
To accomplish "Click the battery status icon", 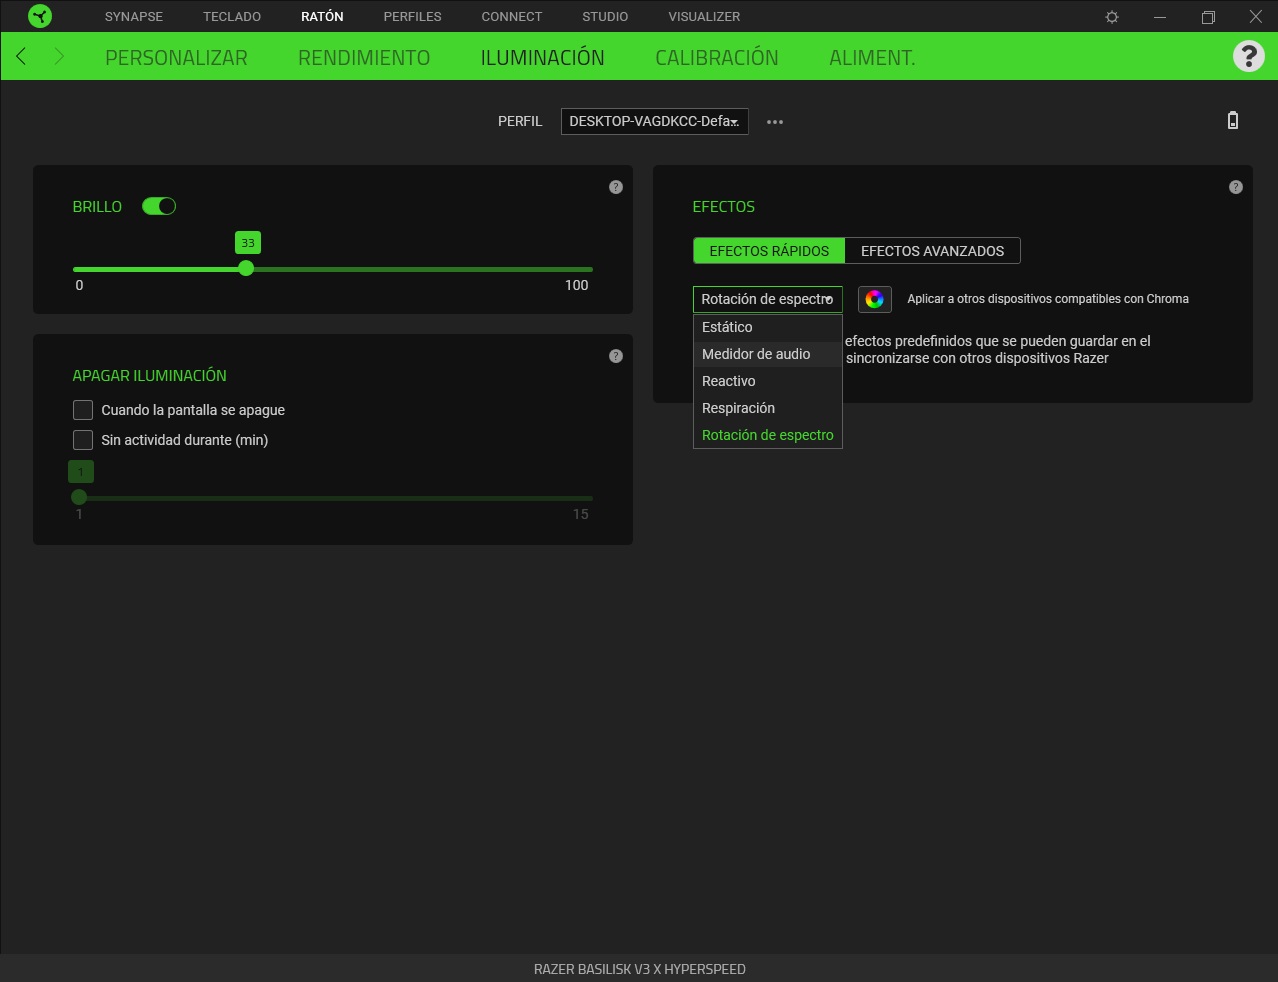I will coord(1233,121).
